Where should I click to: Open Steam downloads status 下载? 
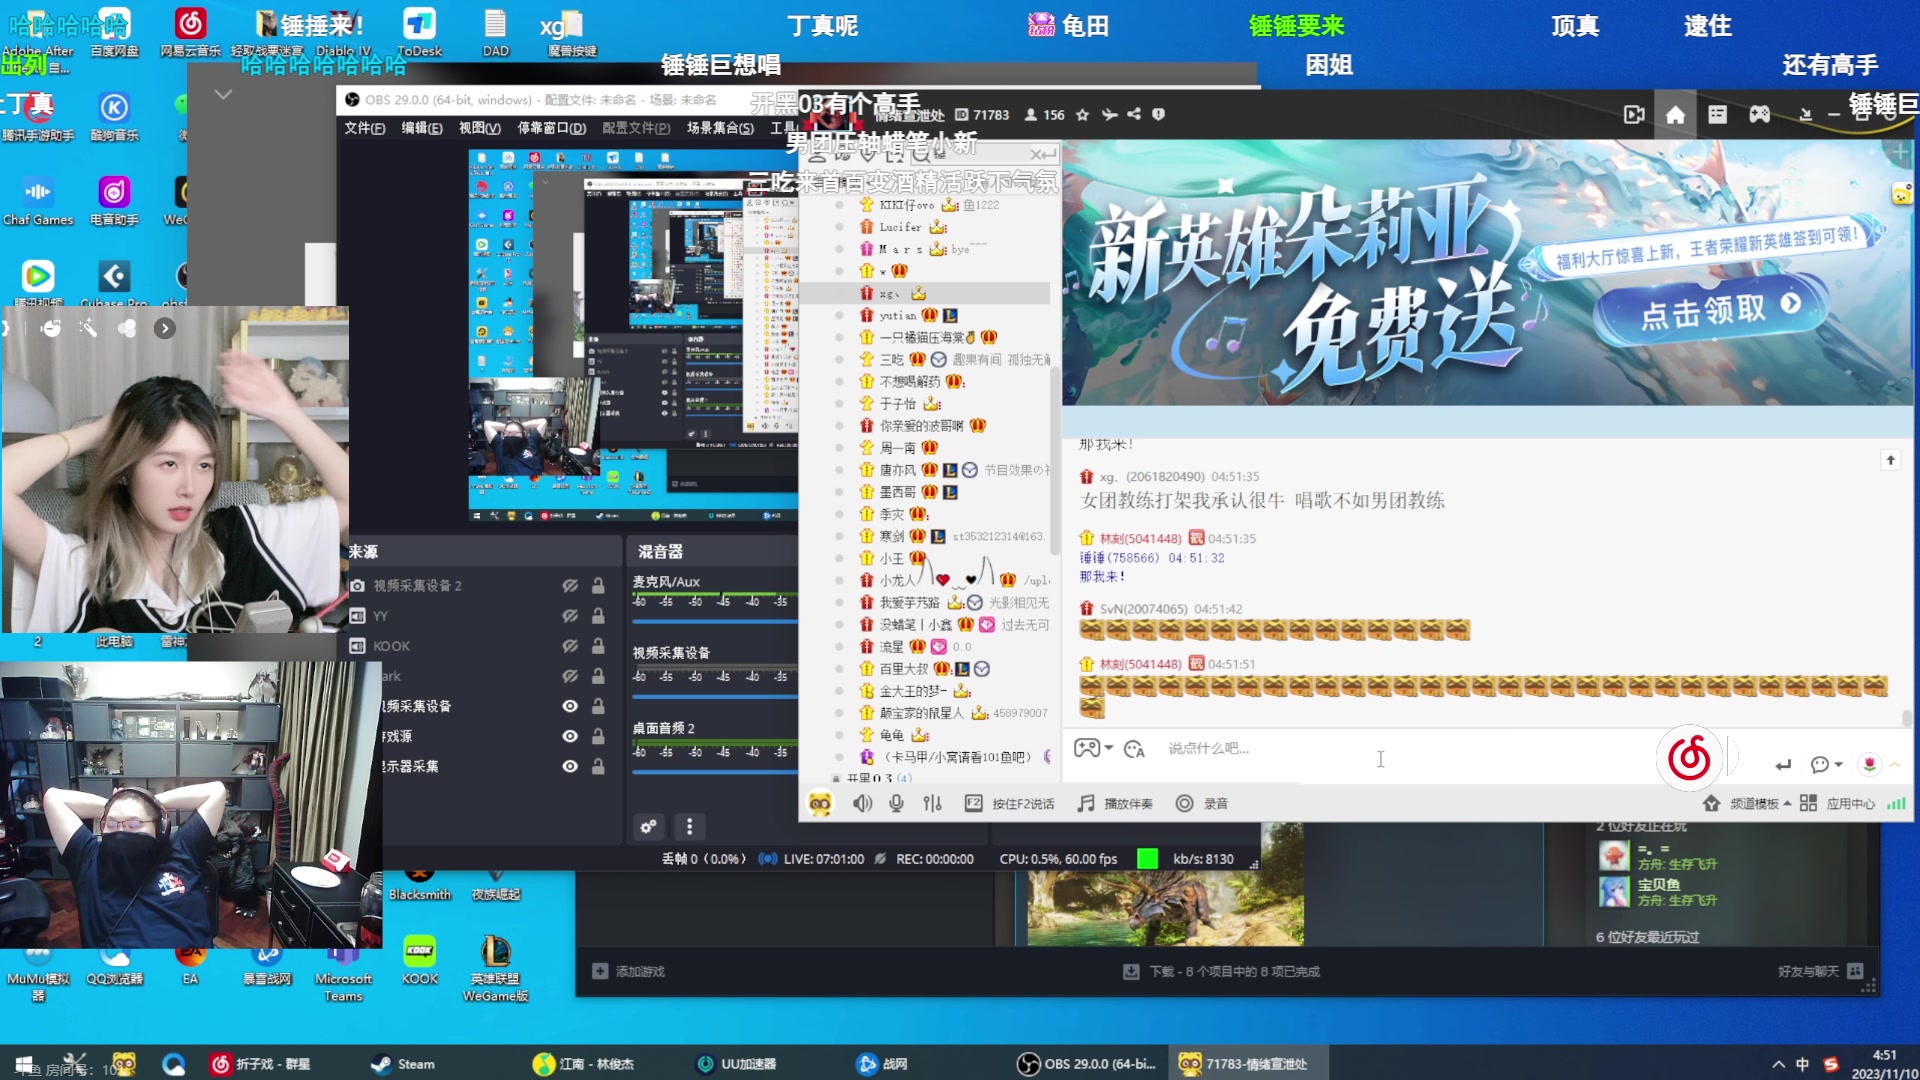point(1221,971)
